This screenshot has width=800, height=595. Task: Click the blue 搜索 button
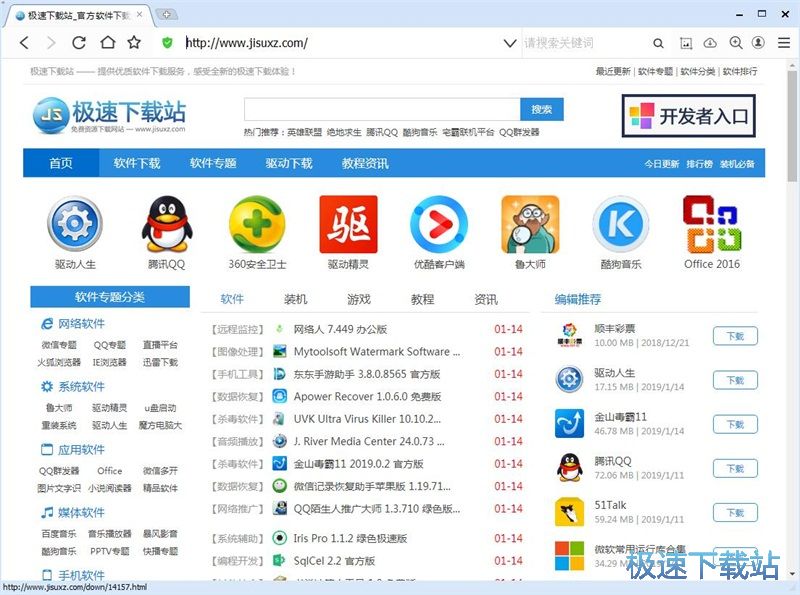click(542, 109)
